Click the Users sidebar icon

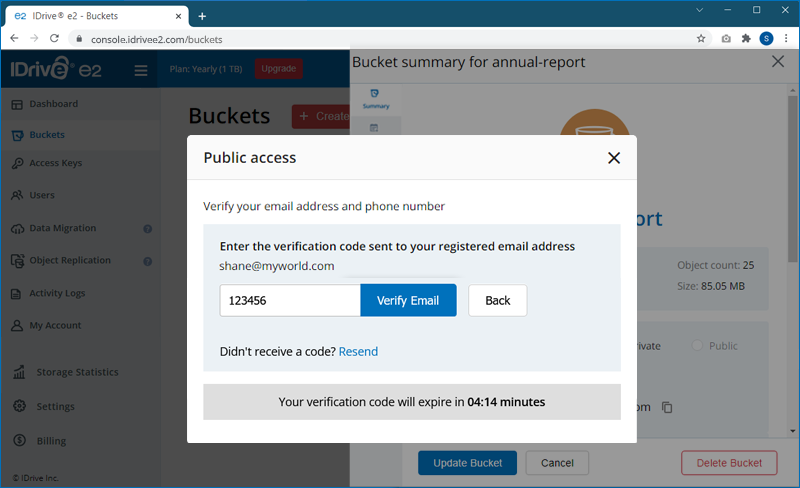[18, 195]
